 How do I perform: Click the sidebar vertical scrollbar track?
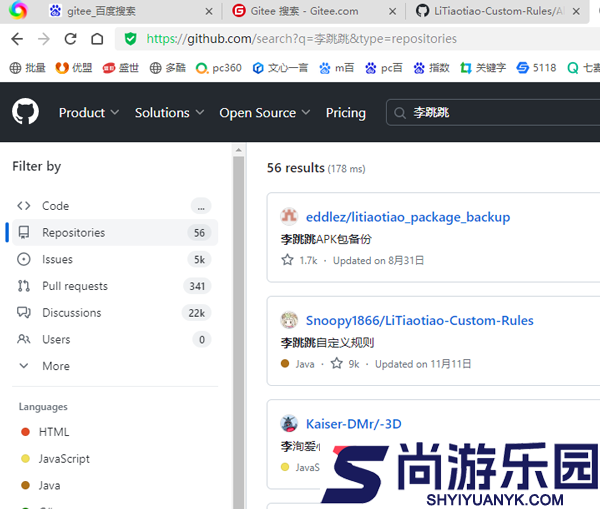coord(239,332)
